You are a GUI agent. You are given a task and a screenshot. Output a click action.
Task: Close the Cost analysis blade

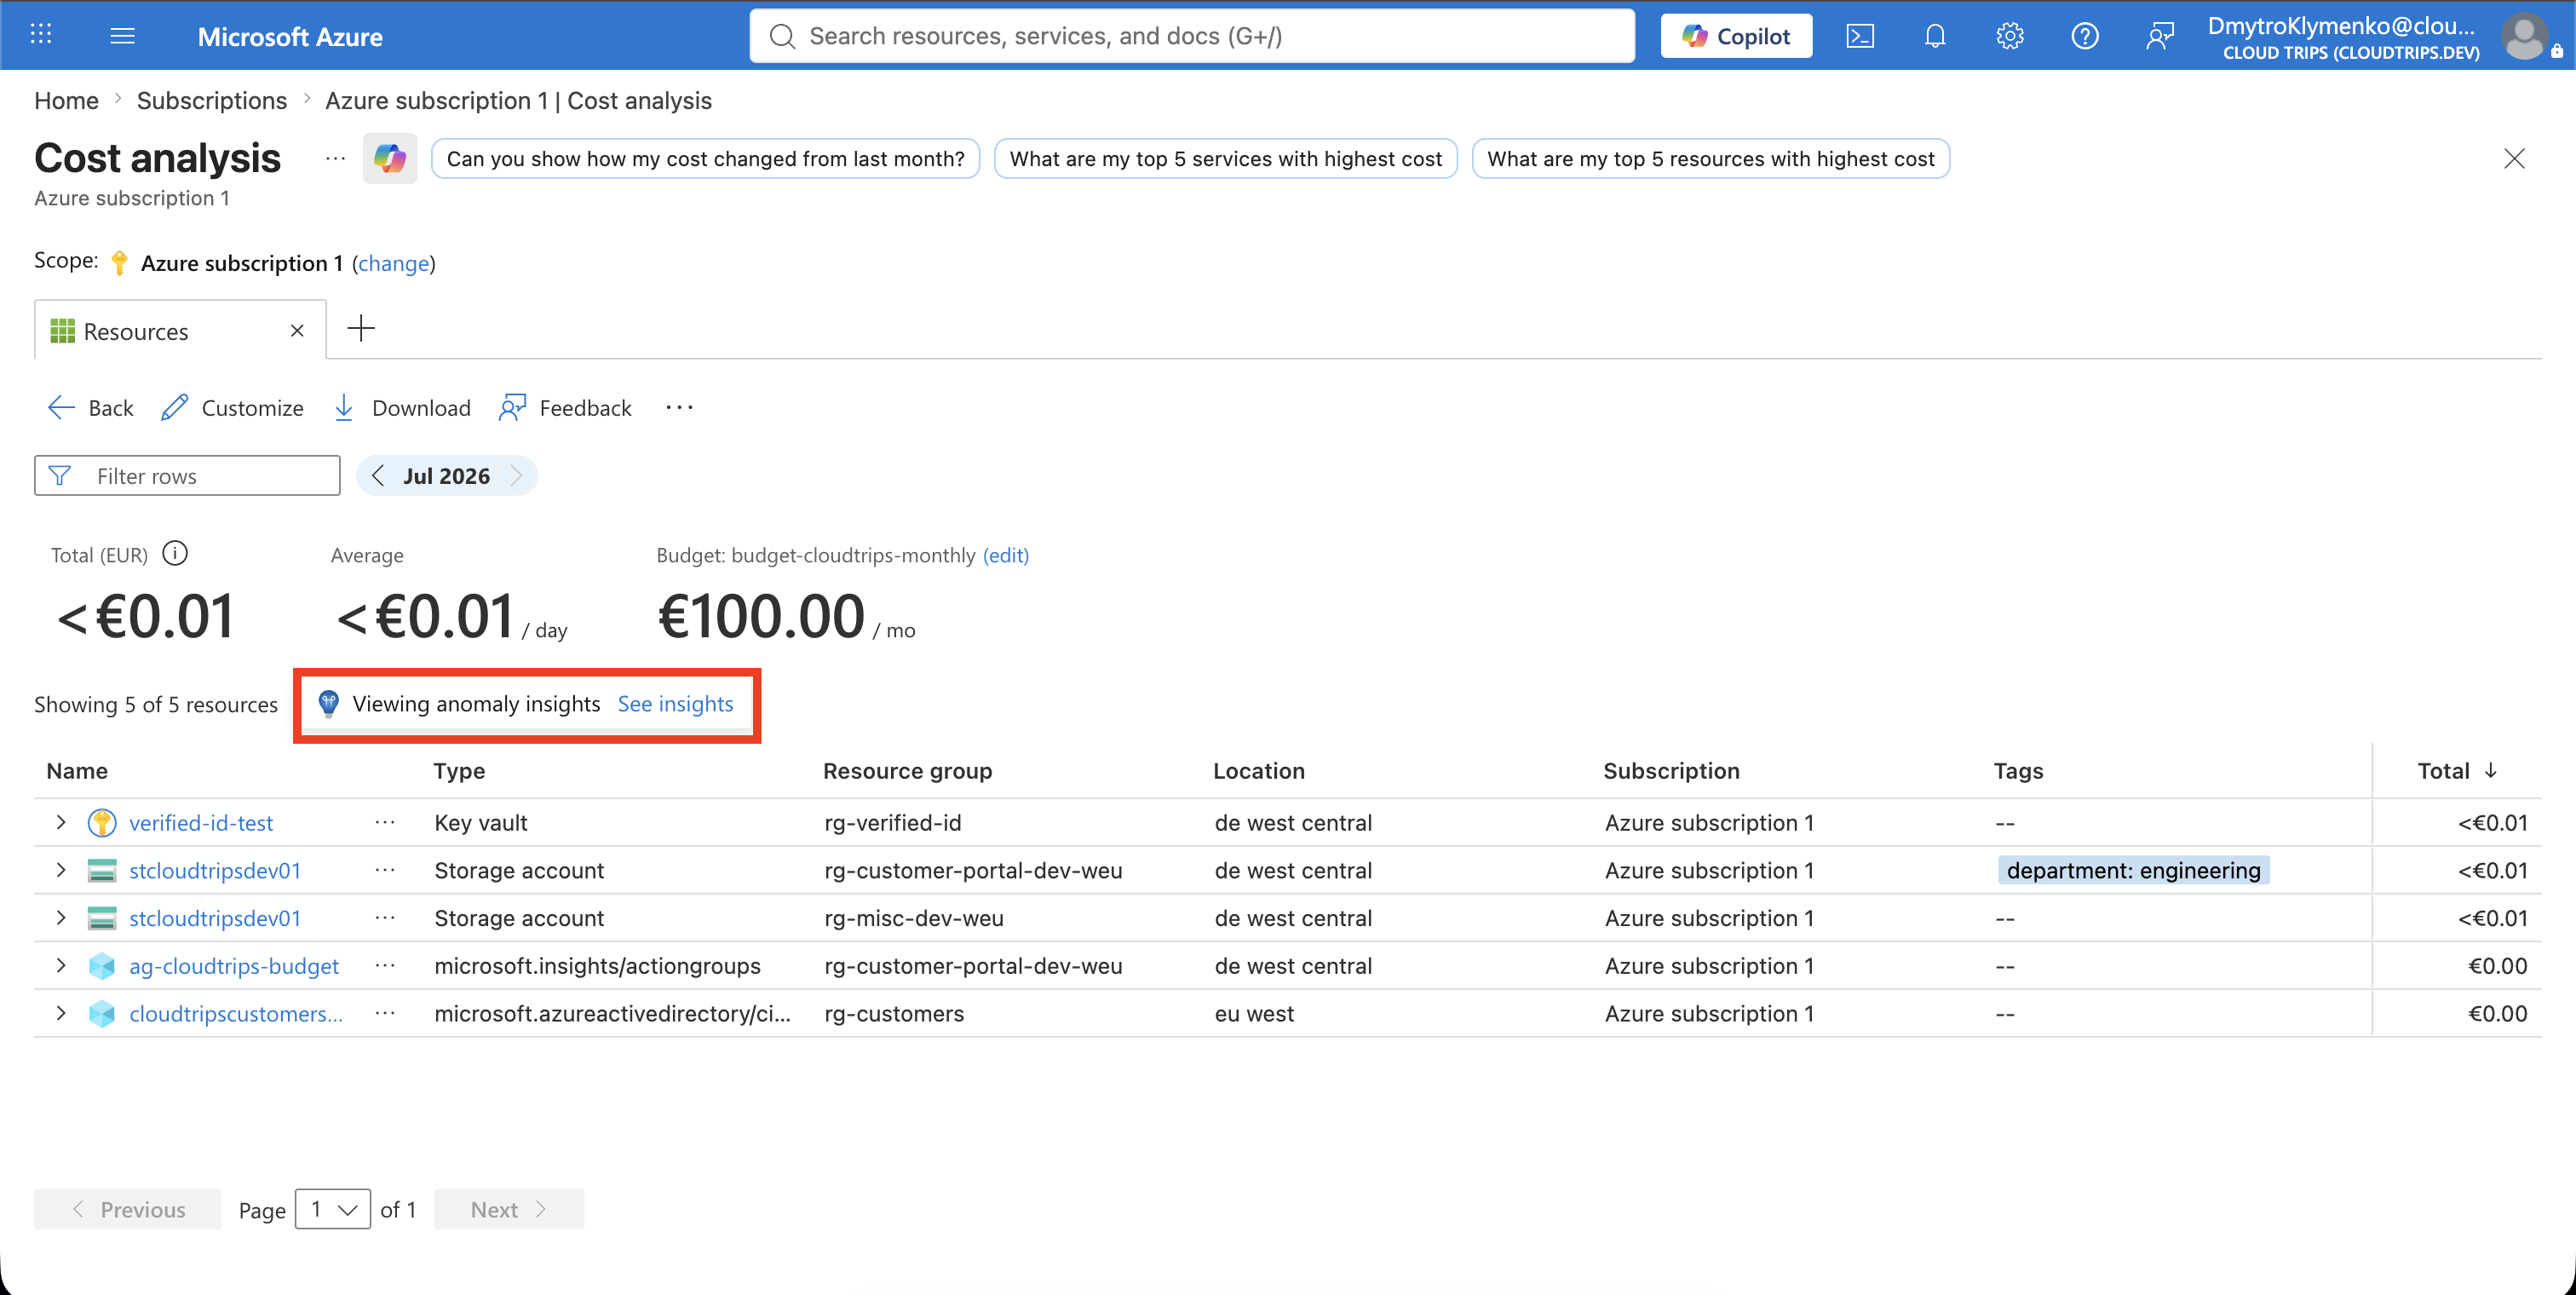coord(2514,158)
